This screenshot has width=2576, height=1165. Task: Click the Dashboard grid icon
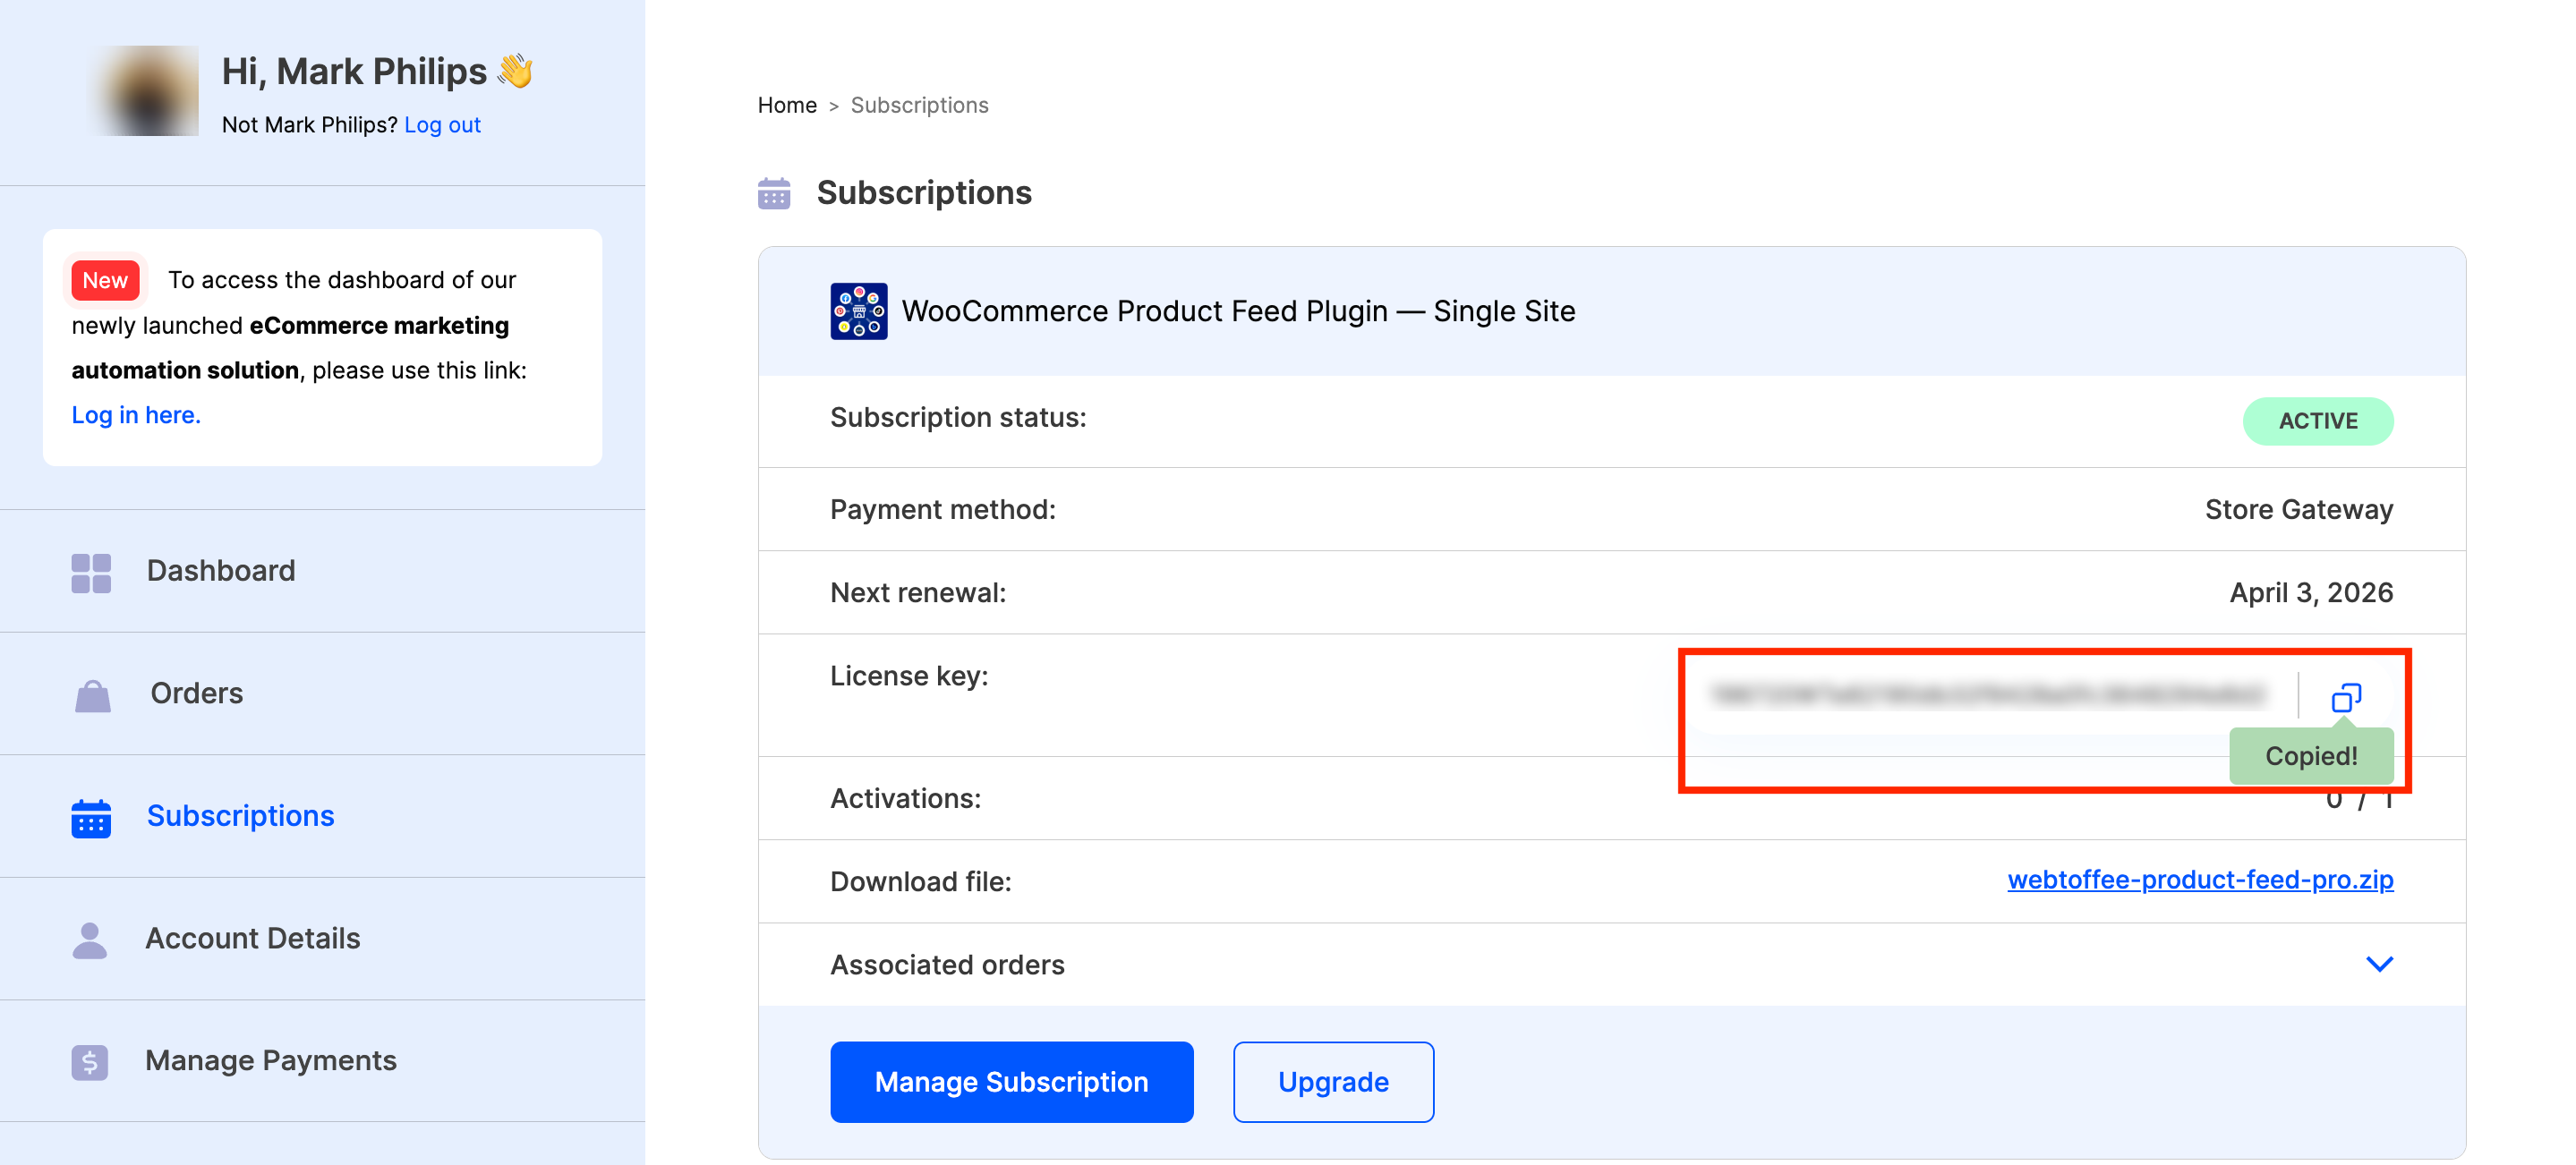[91, 573]
